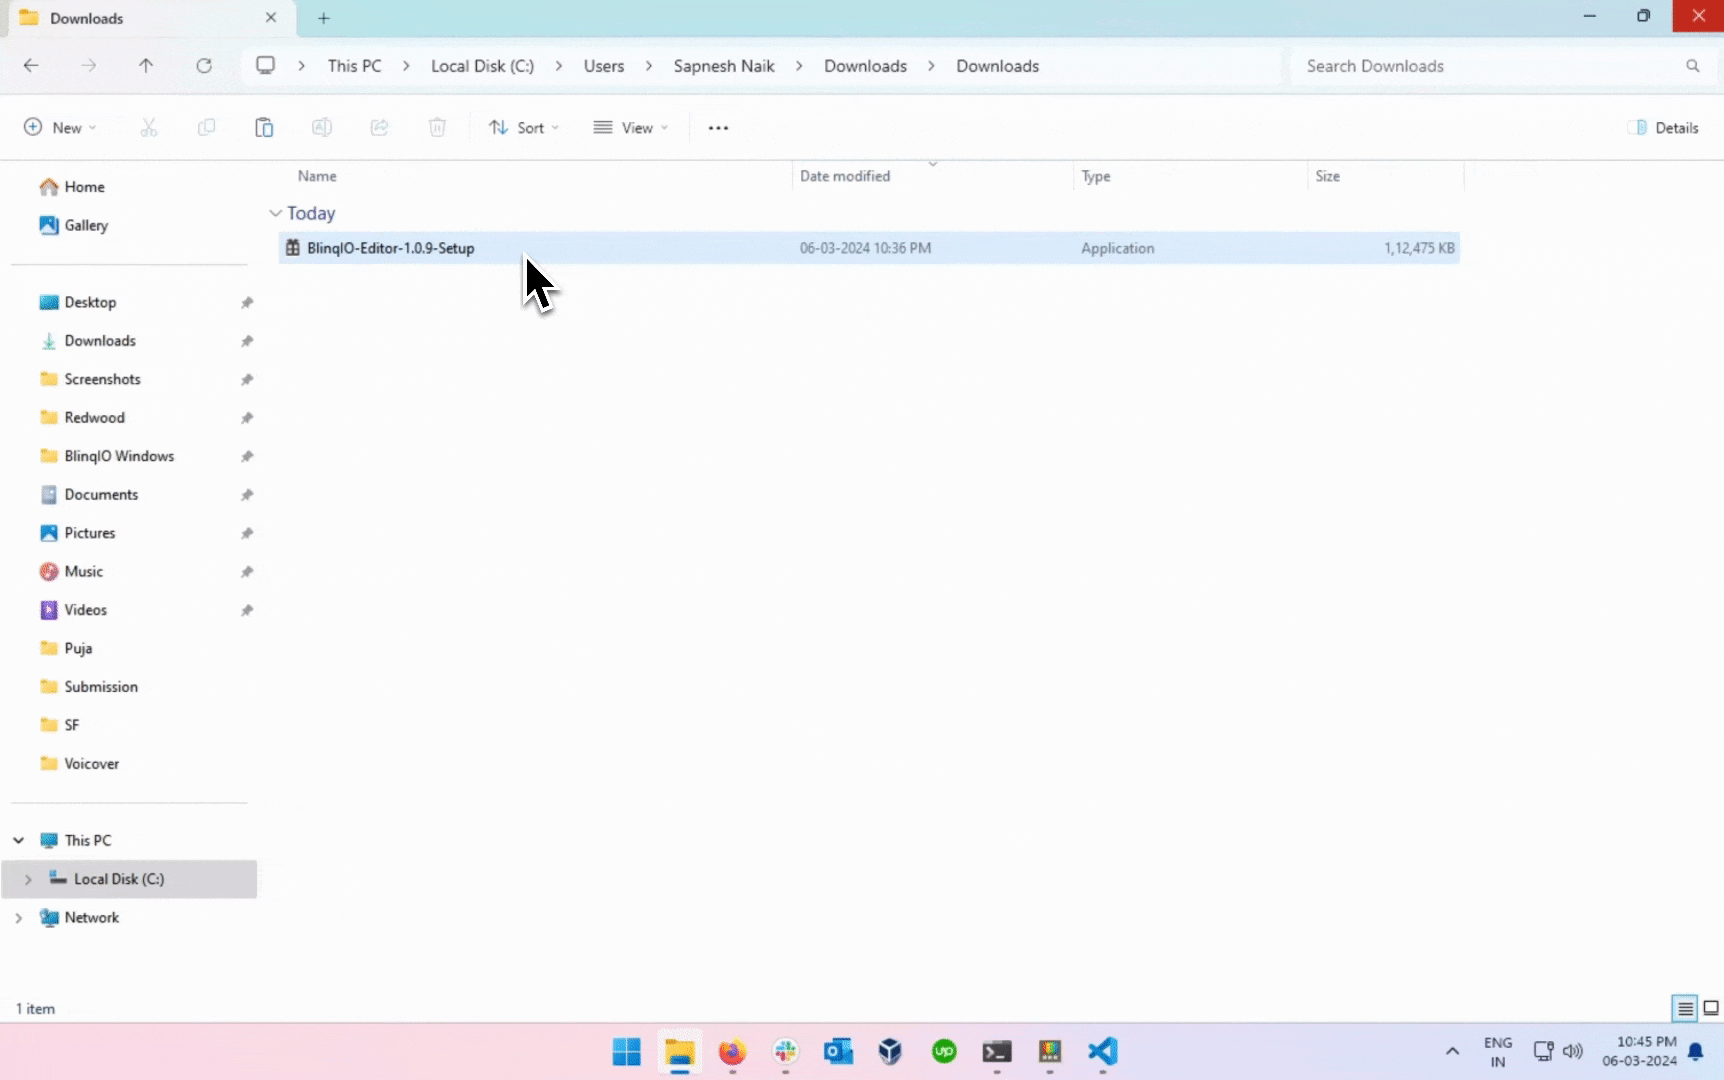
Task: Collapse the This PC tree node
Action: (x=19, y=841)
